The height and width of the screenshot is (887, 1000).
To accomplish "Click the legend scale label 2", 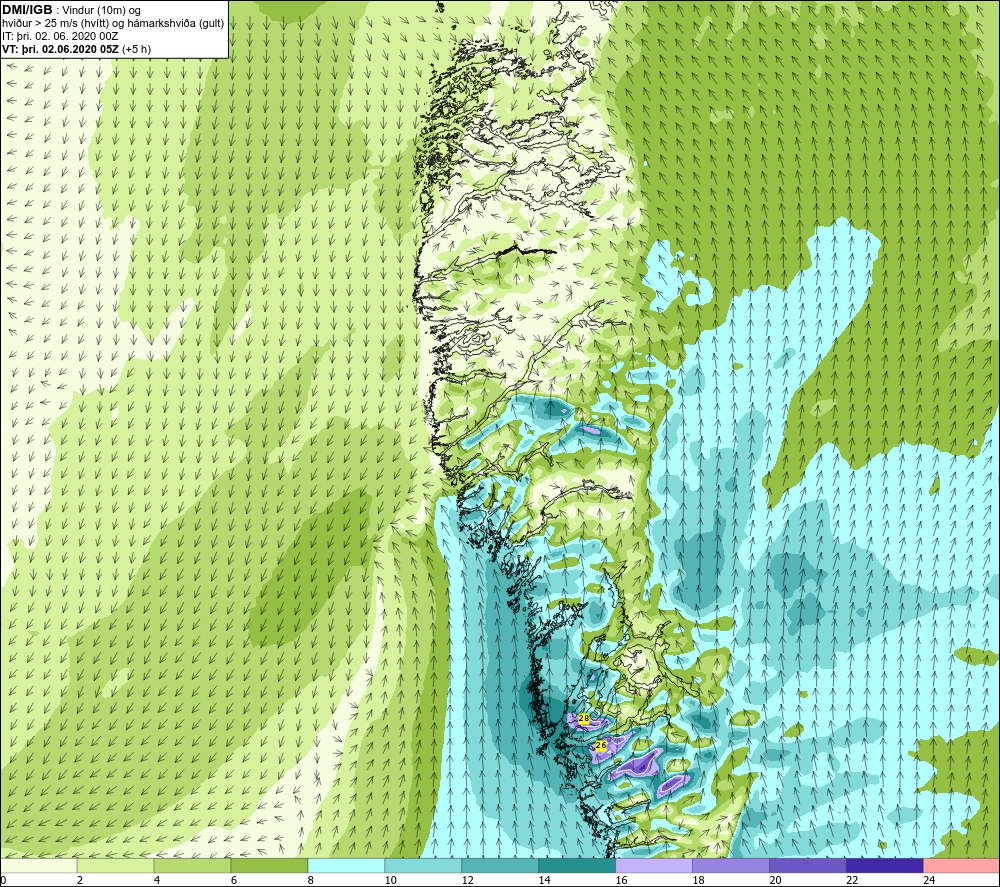I will pyautogui.click(x=80, y=880).
